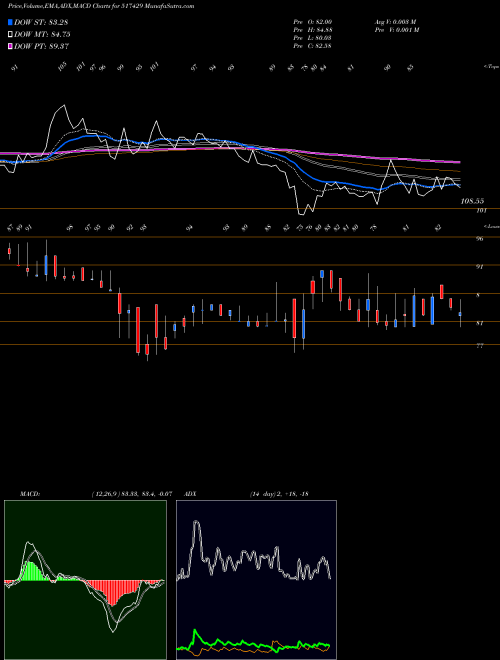The width and height of the screenshot is (500, 660).
Task: Click the 'Pre O: 82.00' open value
Action: pyautogui.click(x=313, y=21)
